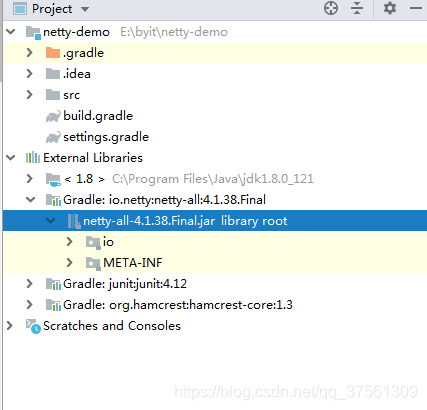Click the Project panel window icon
The width and height of the screenshot is (427, 410).
[20, 9]
